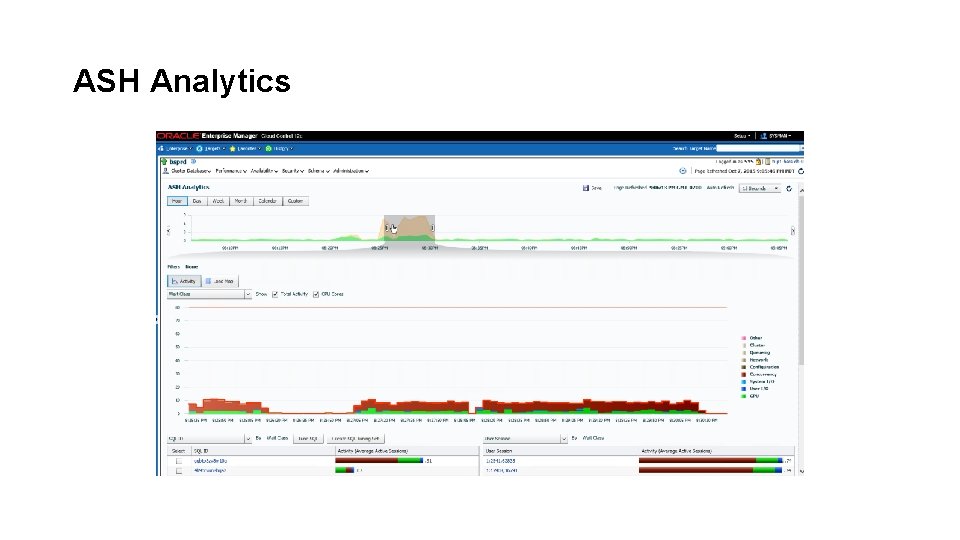
Task: Select the Week time range tab
Action: click(x=218, y=201)
